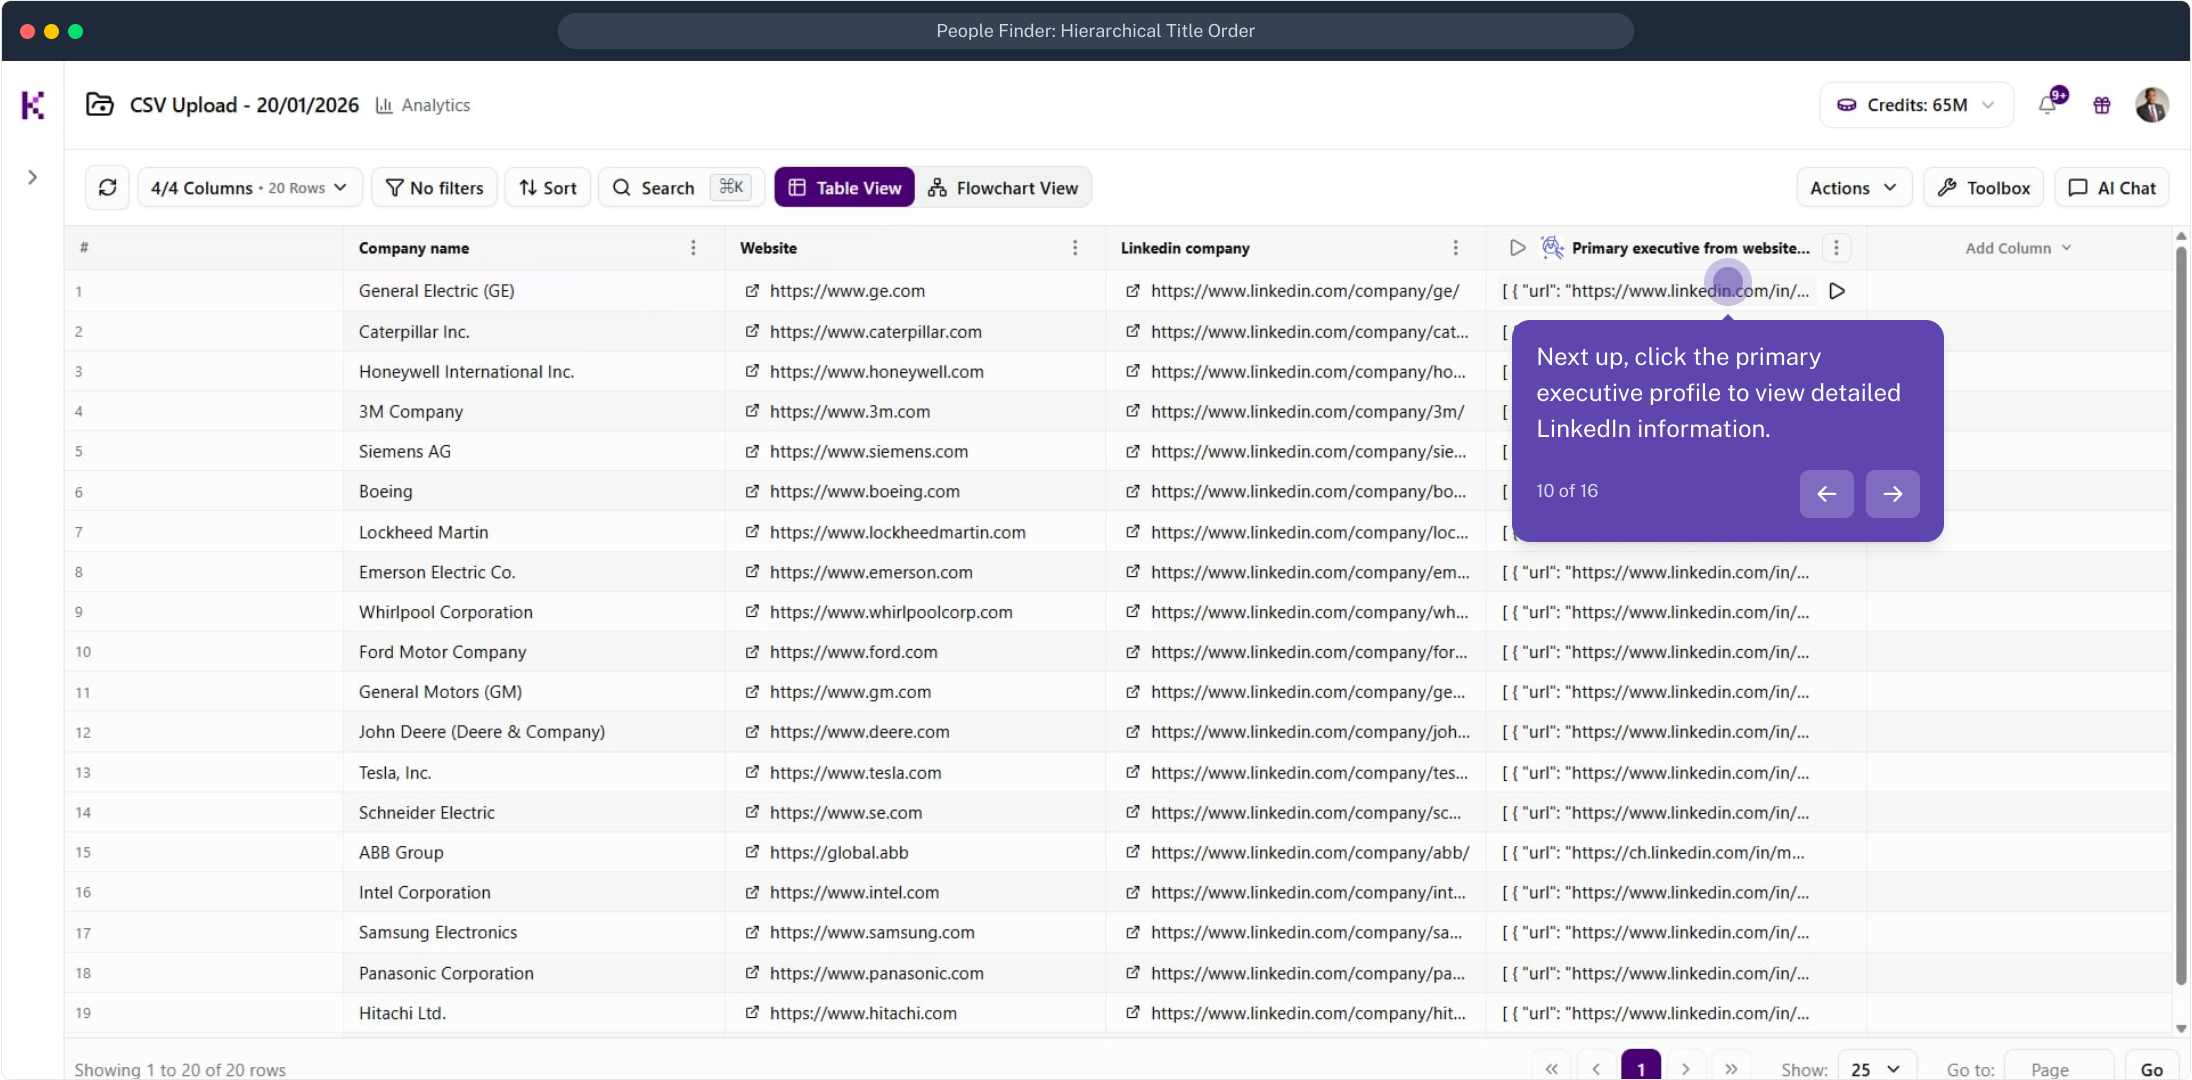Select the Panasonic Corporation company cell
2192x1080 pixels.
pos(534,973)
